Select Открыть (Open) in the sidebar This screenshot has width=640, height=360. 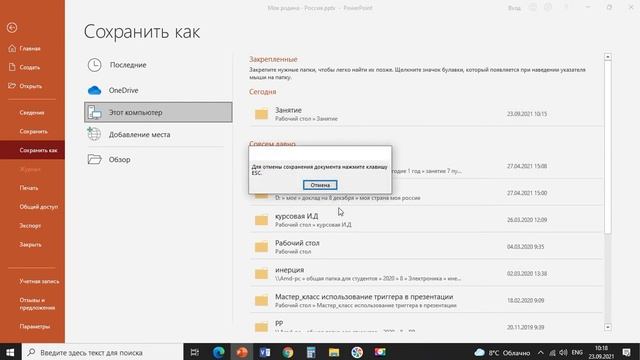pyautogui.click(x=25, y=86)
